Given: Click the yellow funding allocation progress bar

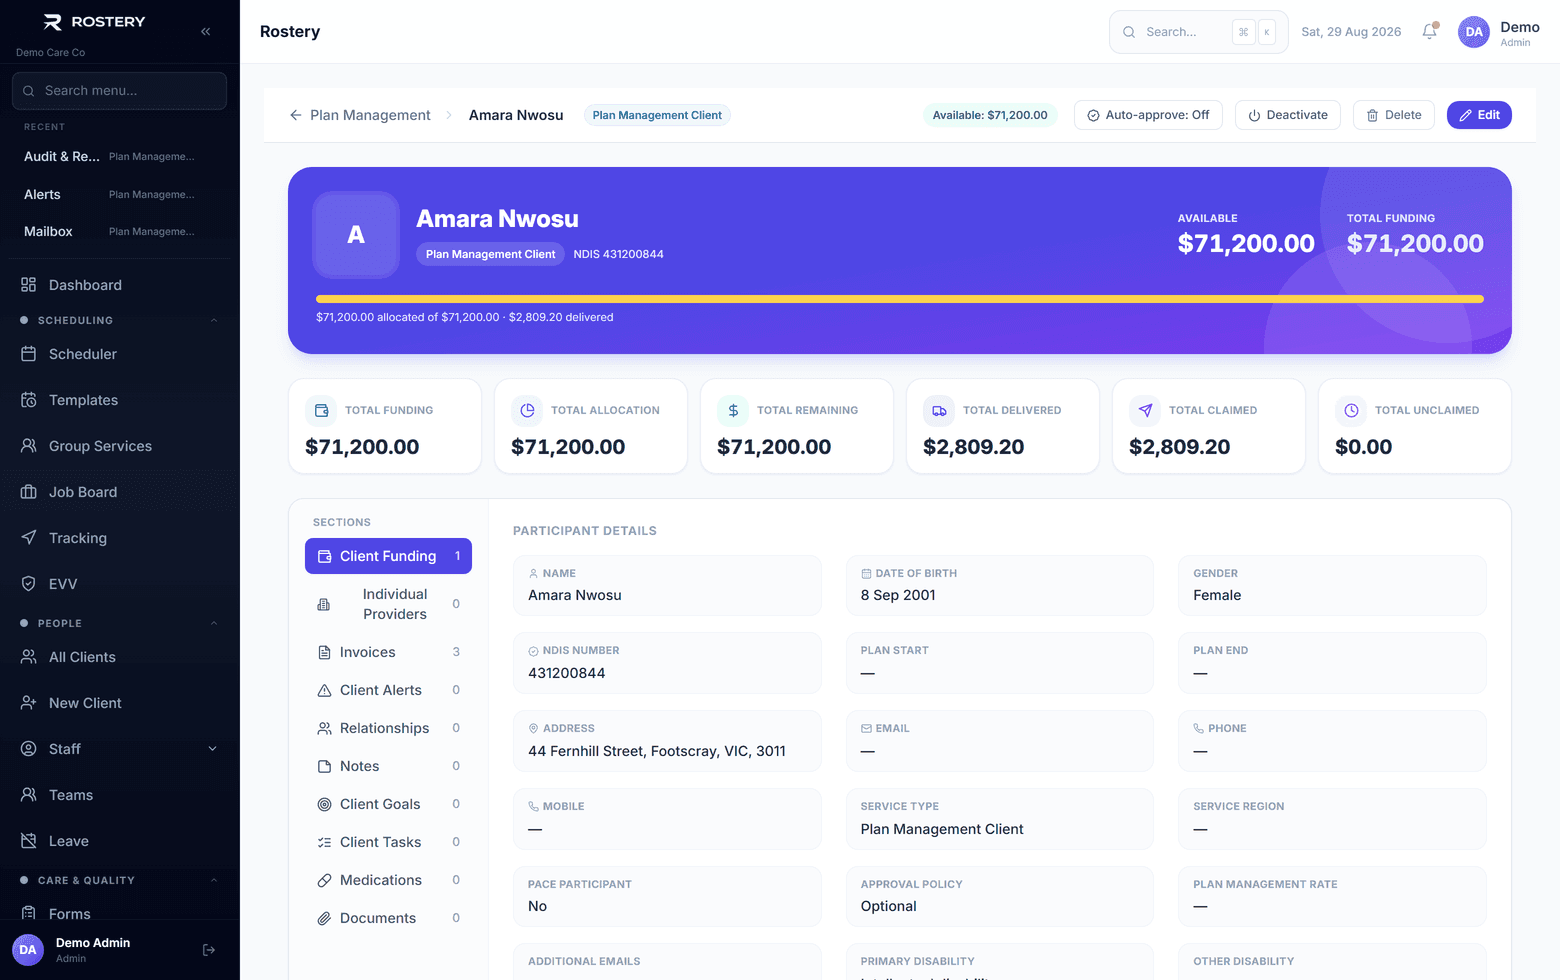Looking at the screenshot, I should click(x=900, y=299).
